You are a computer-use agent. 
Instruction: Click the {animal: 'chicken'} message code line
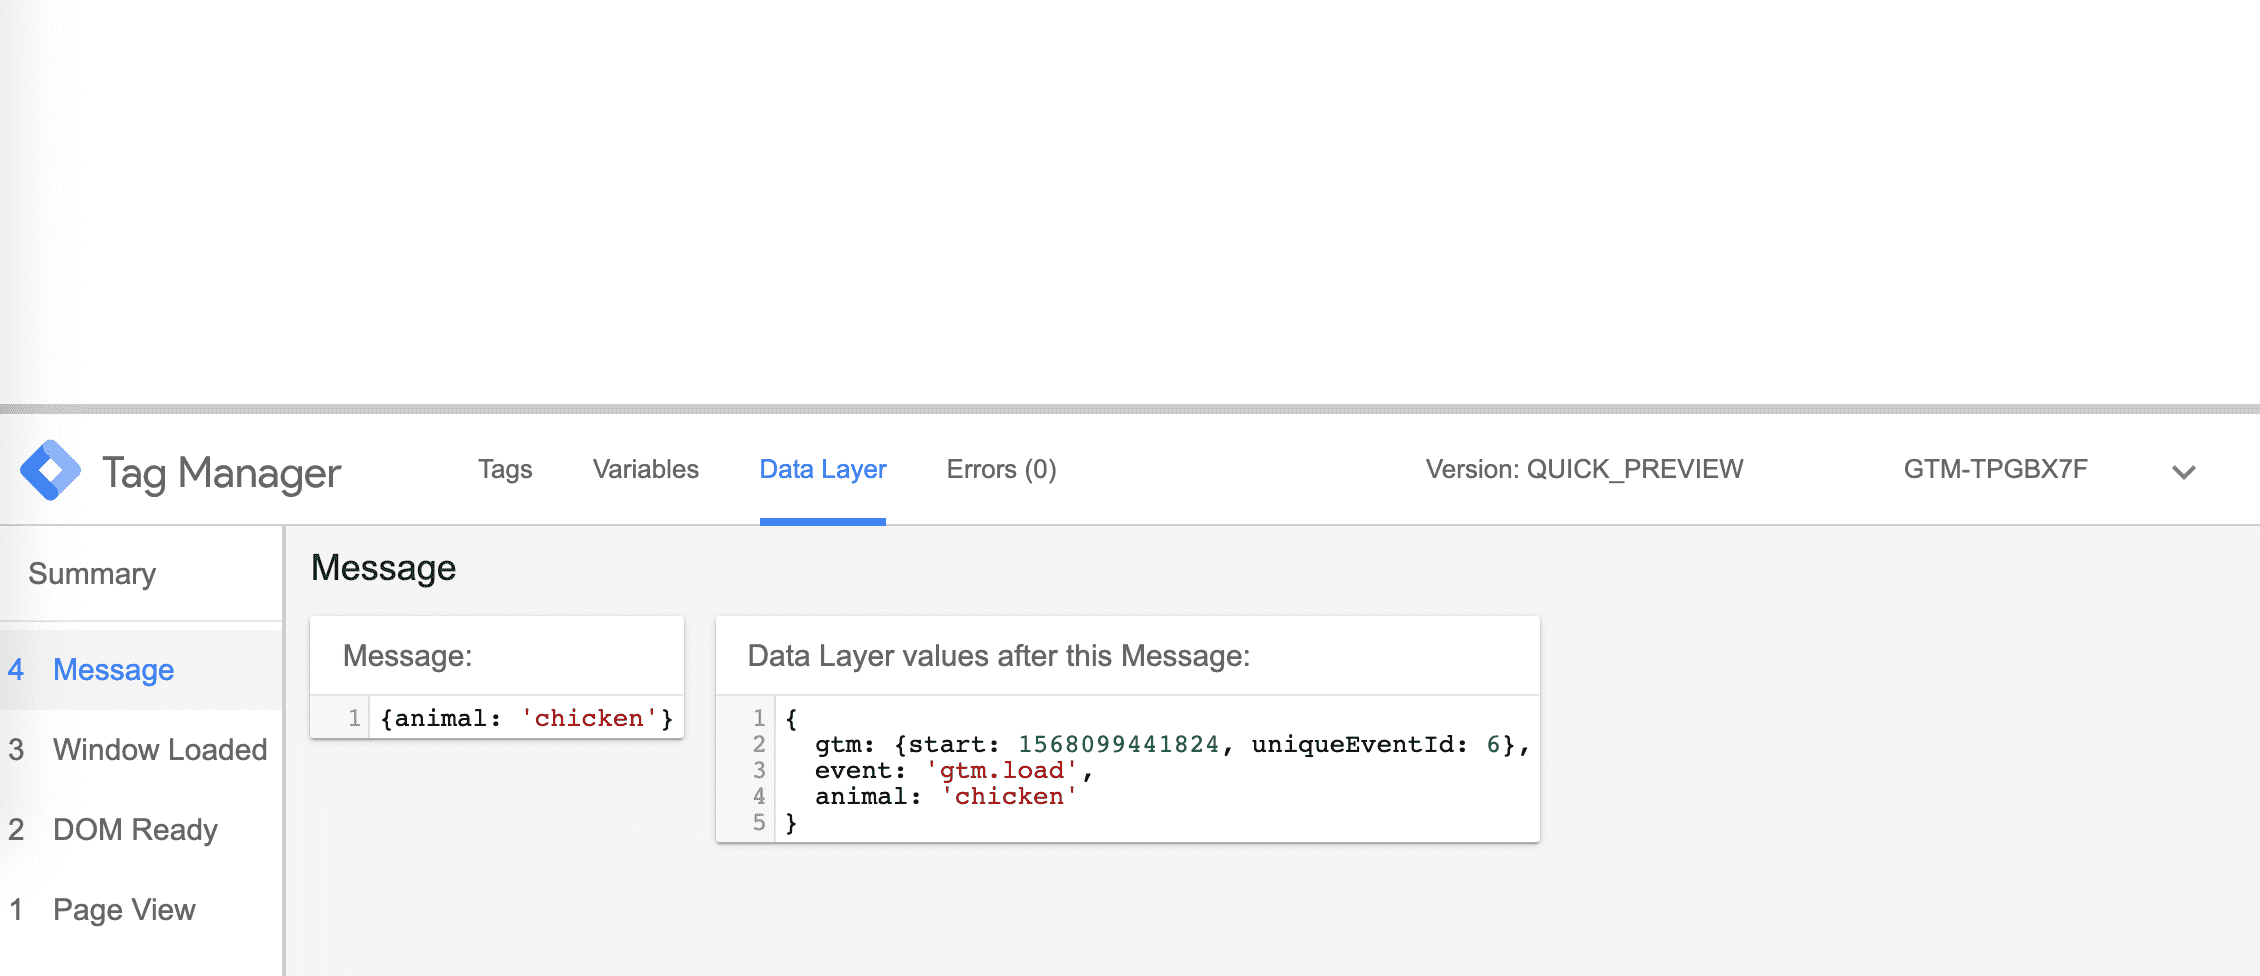click(x=526, y=719)
